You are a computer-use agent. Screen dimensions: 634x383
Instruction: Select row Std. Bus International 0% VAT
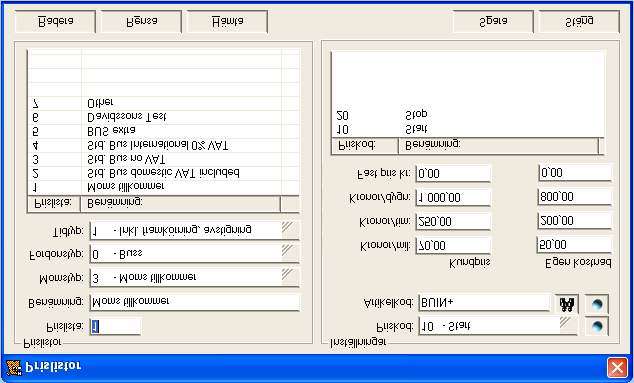[x=163, y=145]
